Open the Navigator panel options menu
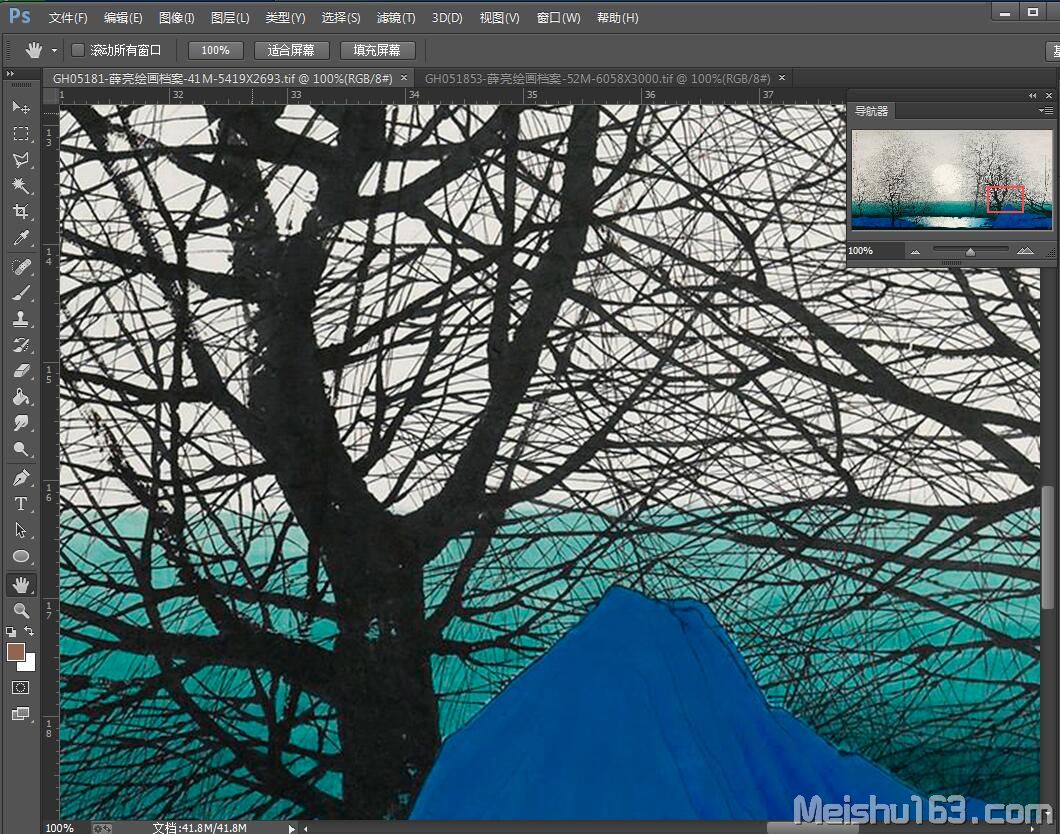 [x=1046, y=111]
